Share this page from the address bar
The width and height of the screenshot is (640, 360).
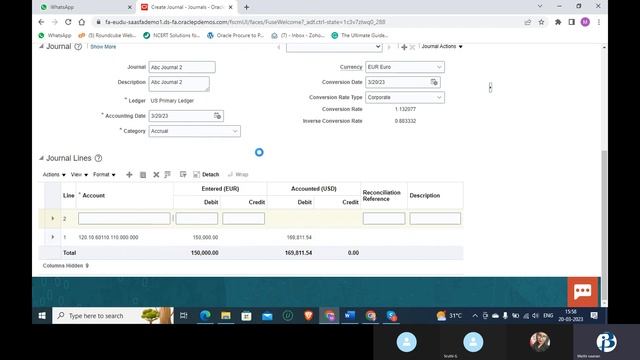(528, 22)
